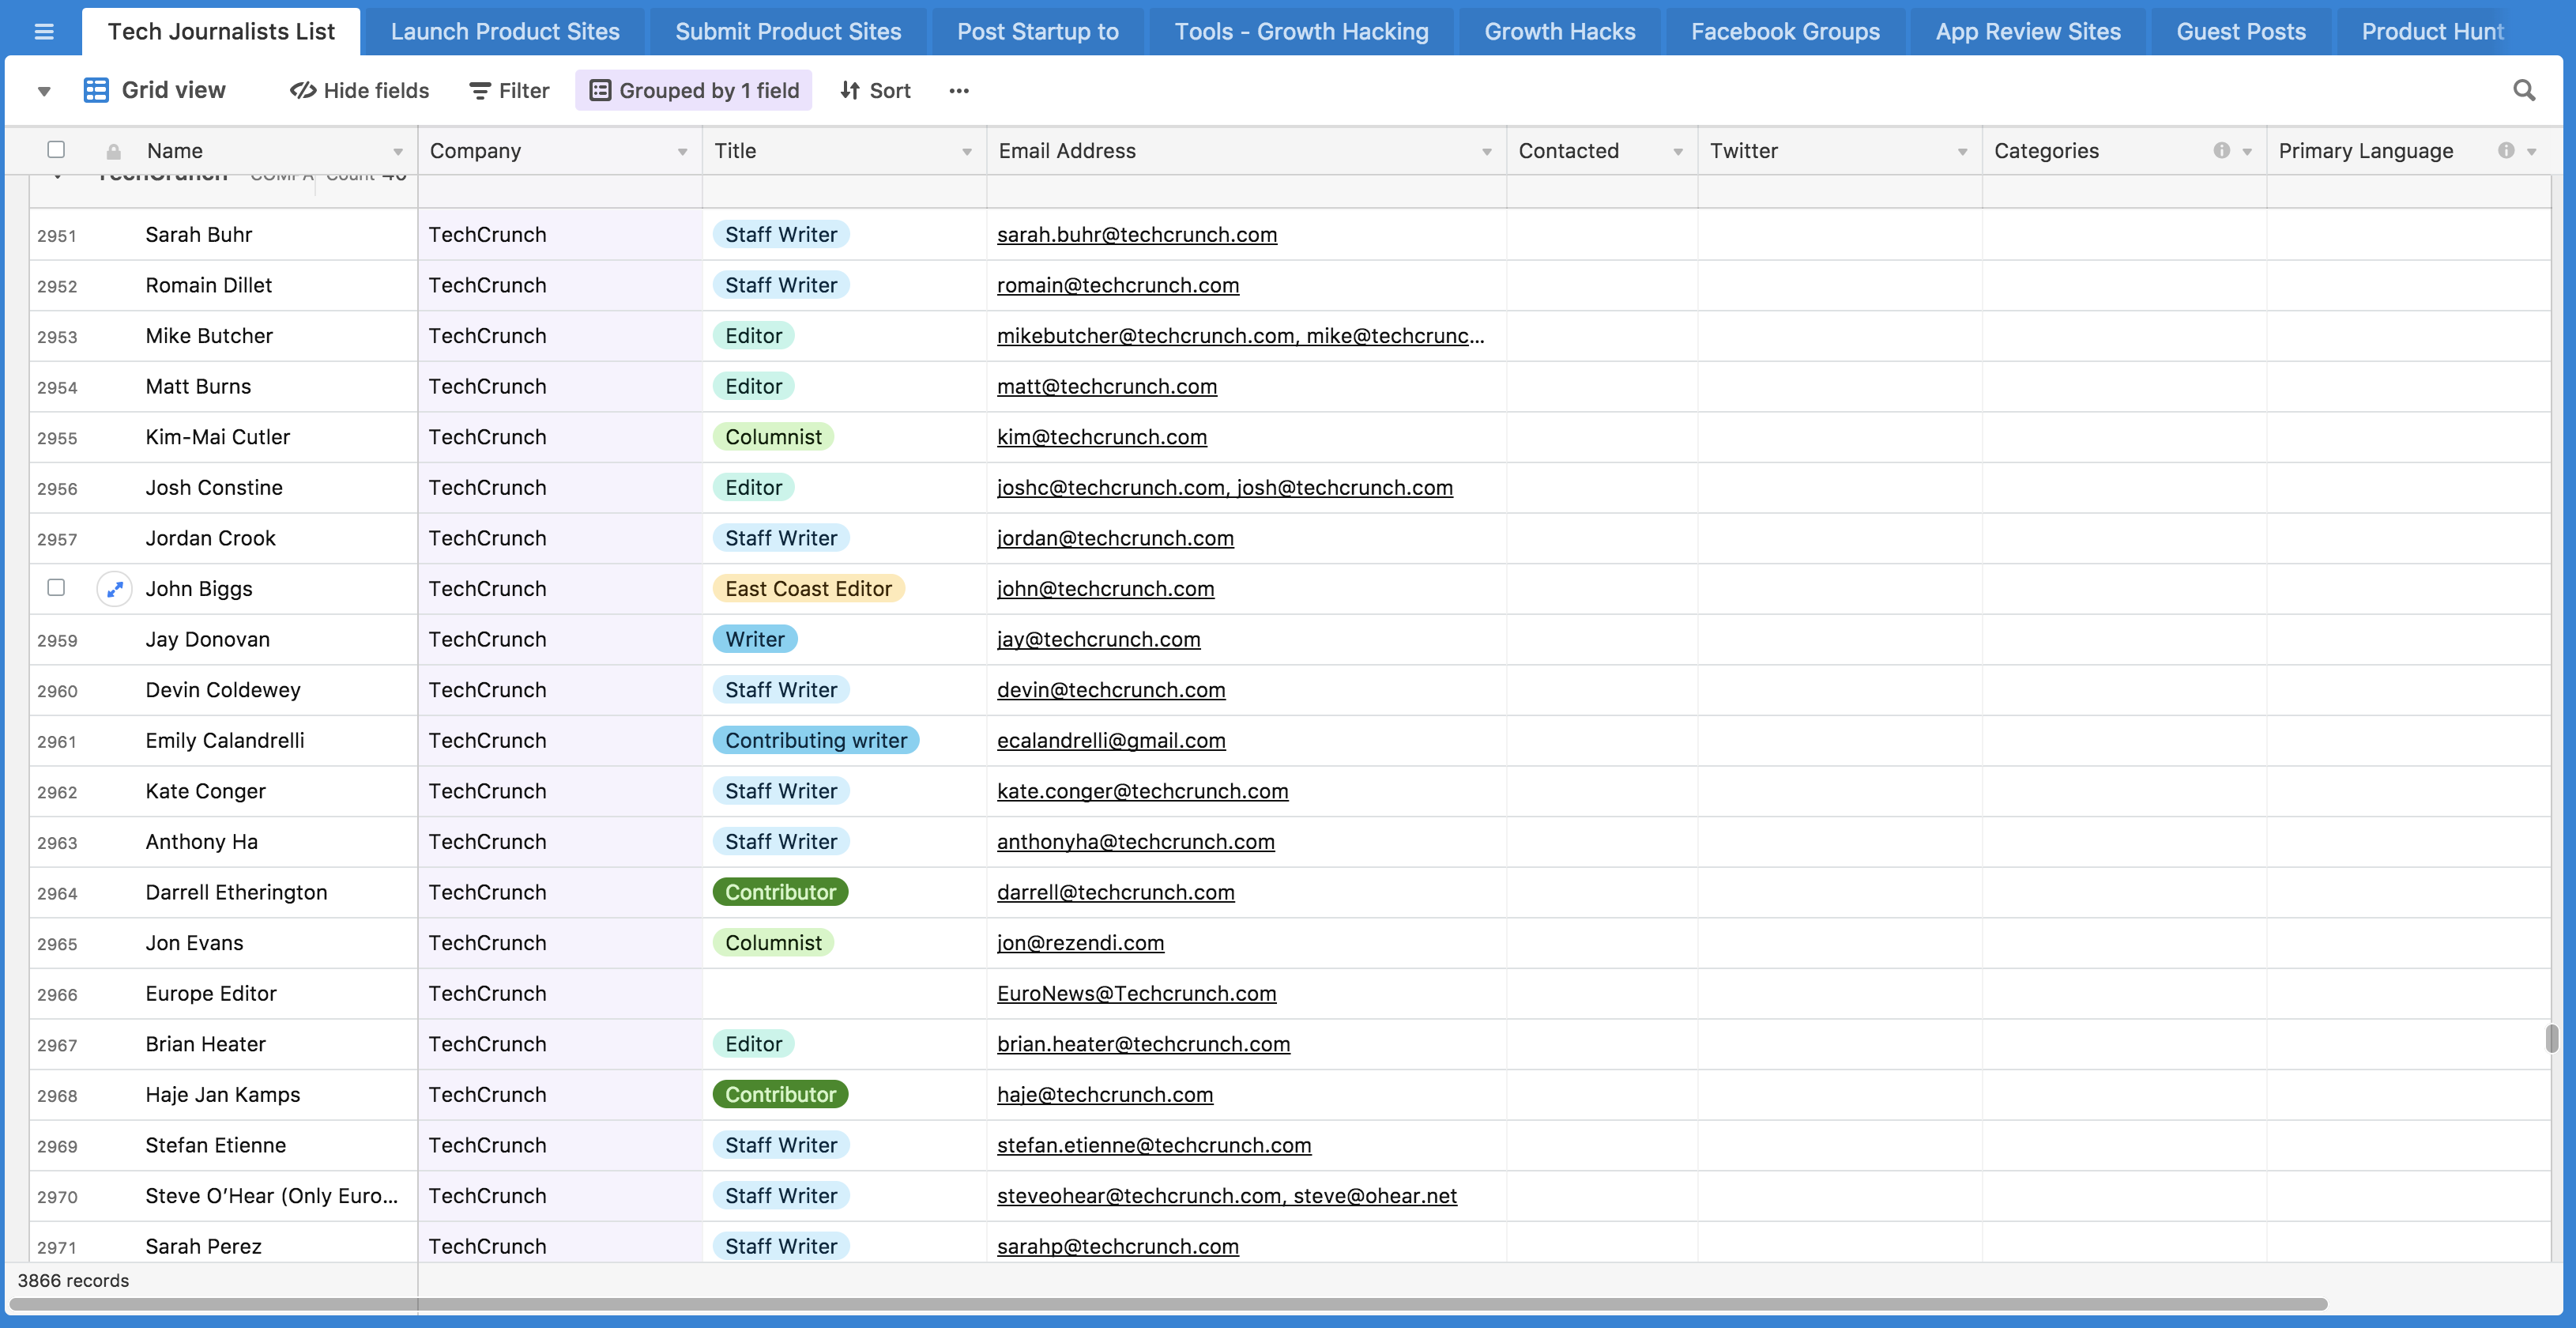Open ecalandrelli@gmail.com email link
The image size is (2576, 1328).
pyautogui.click(x=1111, y=741)
